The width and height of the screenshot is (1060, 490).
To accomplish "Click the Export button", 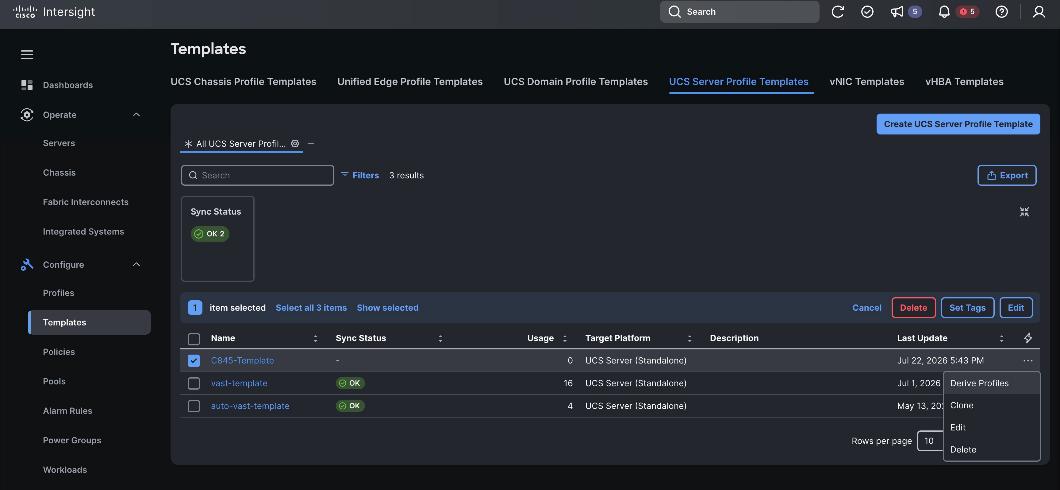I will coord(1007,175).
